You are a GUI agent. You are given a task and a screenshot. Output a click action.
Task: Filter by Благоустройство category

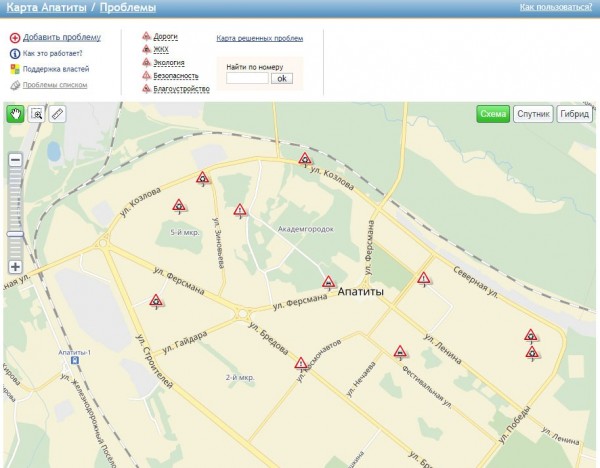(x=181, y=89)
